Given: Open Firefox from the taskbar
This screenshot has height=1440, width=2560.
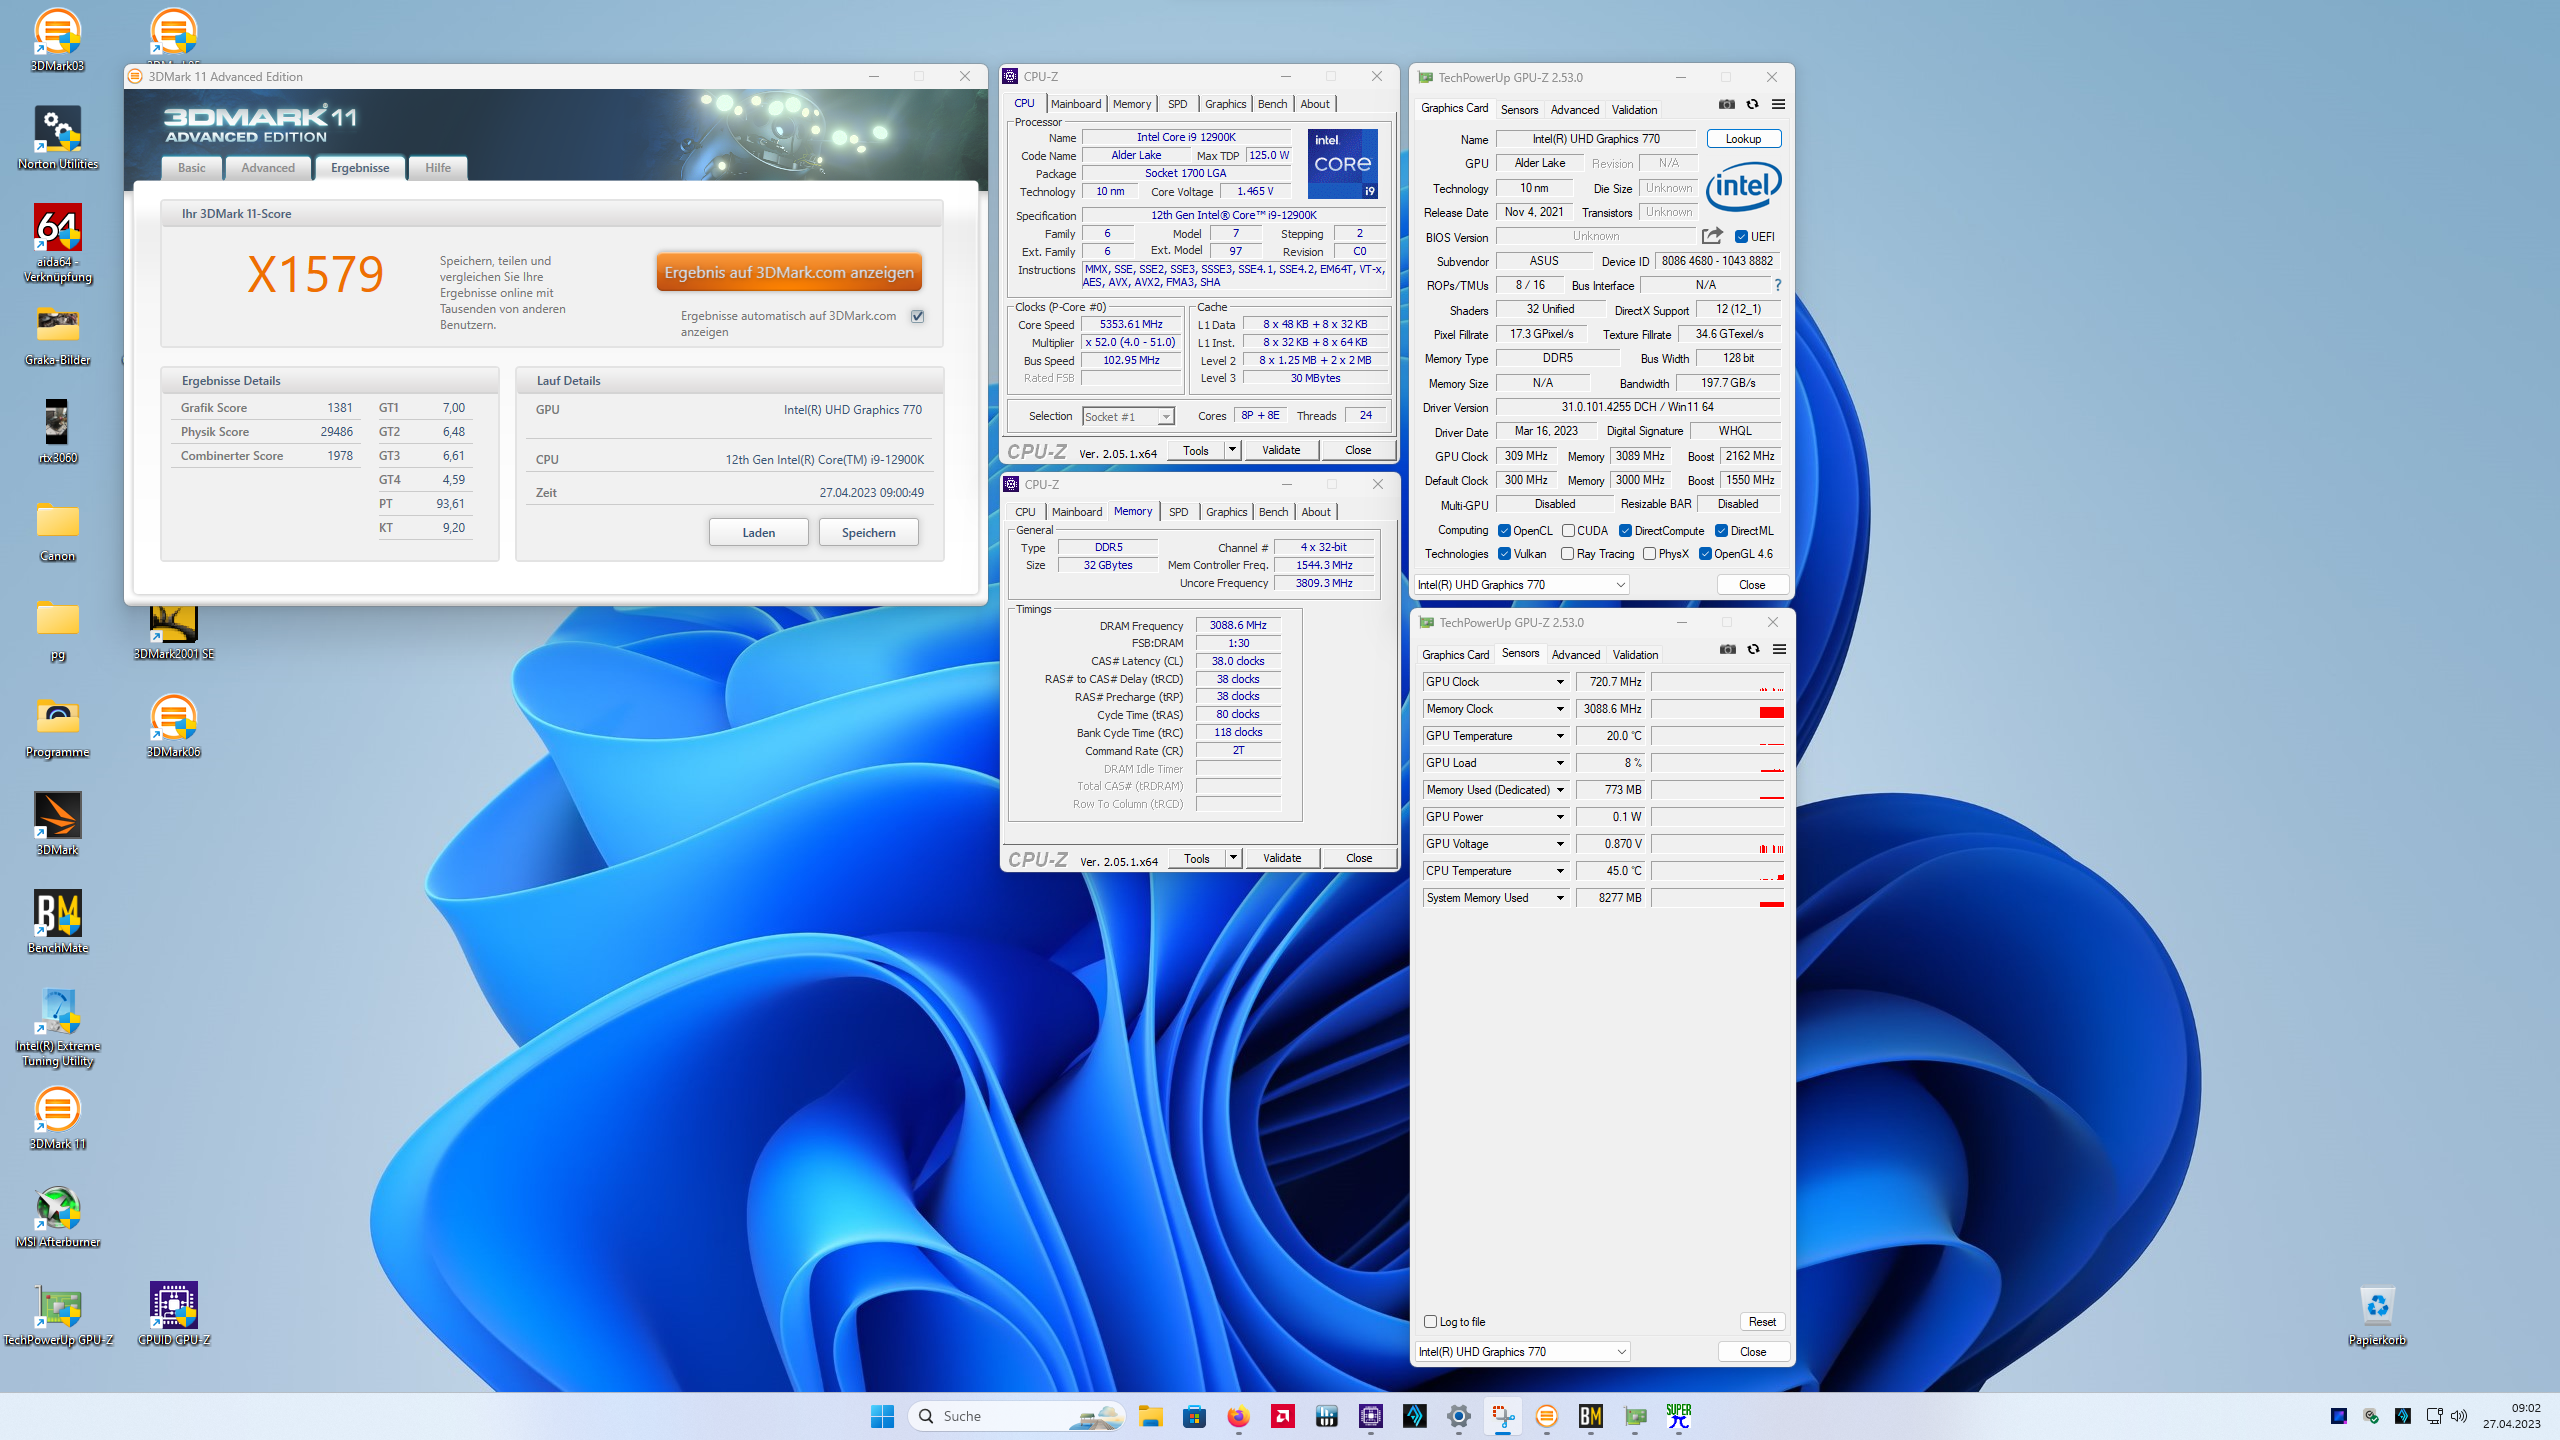Looking at the screenshot, I should 1238,1416.
